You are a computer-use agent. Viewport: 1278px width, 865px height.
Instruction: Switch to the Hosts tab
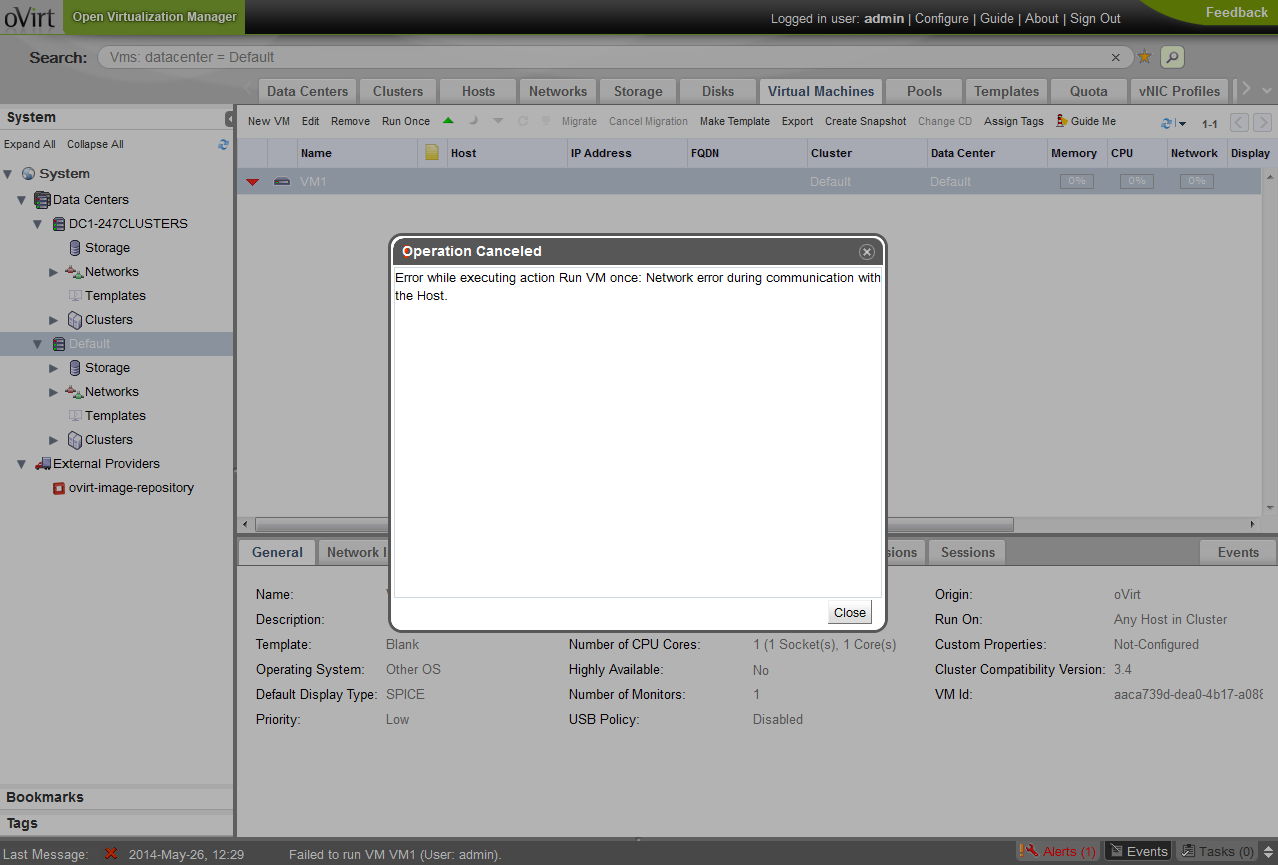pos(478,91)
